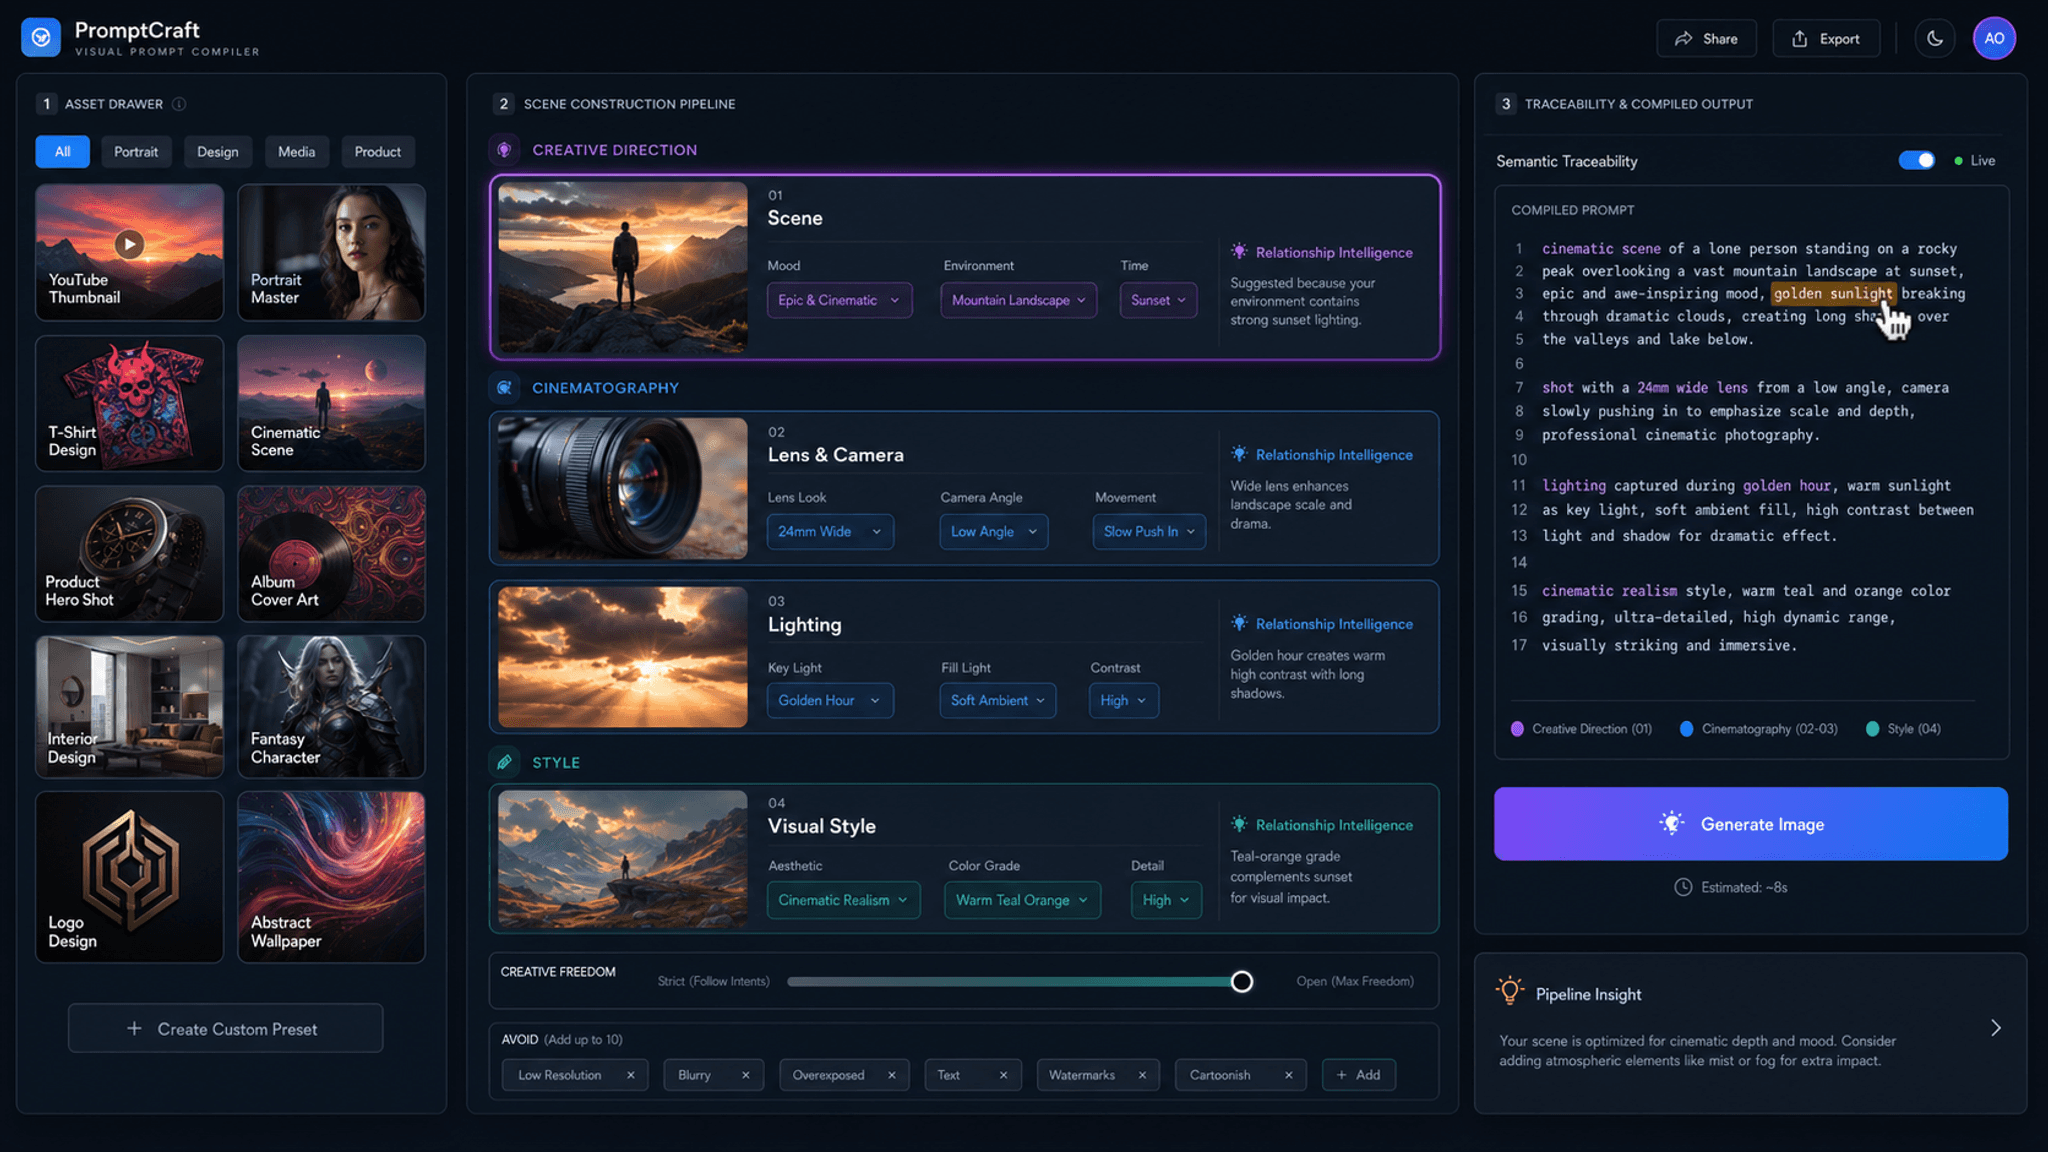Open the Aesthetic dropdown Cinematic Realism

click(x=843, y=900)
